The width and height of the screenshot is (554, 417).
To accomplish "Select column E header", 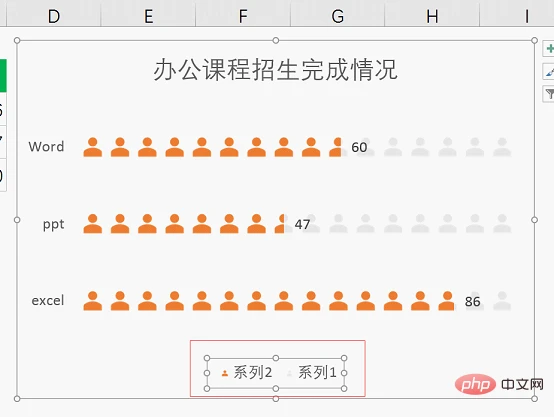I will [x=148, y=16].
